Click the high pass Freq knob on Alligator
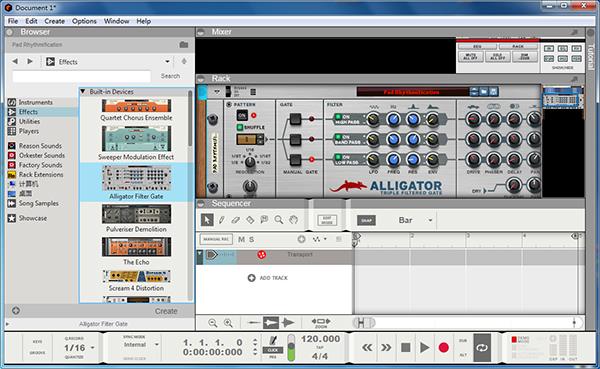 pyautogui.click(x=393, y=119)
